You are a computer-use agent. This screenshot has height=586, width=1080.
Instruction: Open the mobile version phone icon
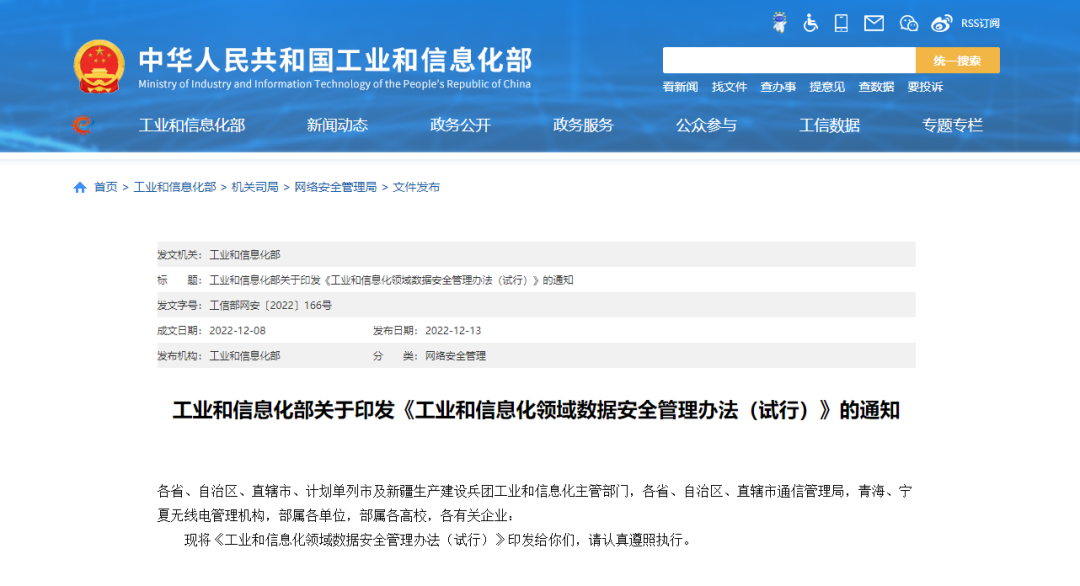point(841,23)
